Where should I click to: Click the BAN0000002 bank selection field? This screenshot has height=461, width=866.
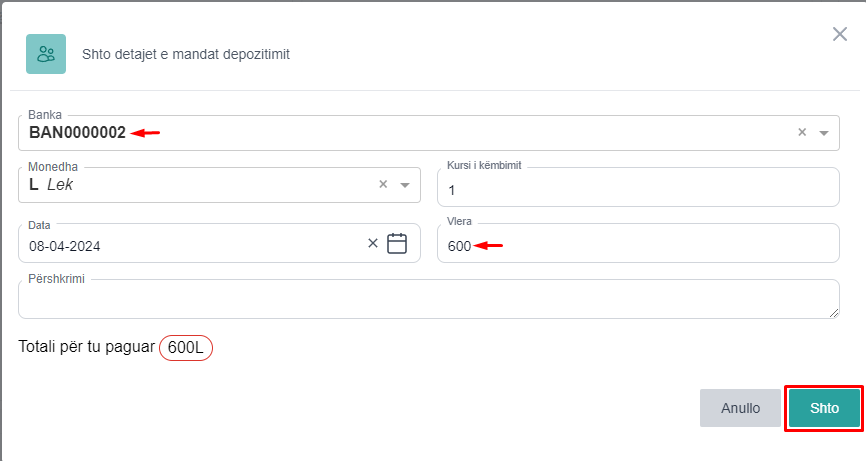point(400,132)
